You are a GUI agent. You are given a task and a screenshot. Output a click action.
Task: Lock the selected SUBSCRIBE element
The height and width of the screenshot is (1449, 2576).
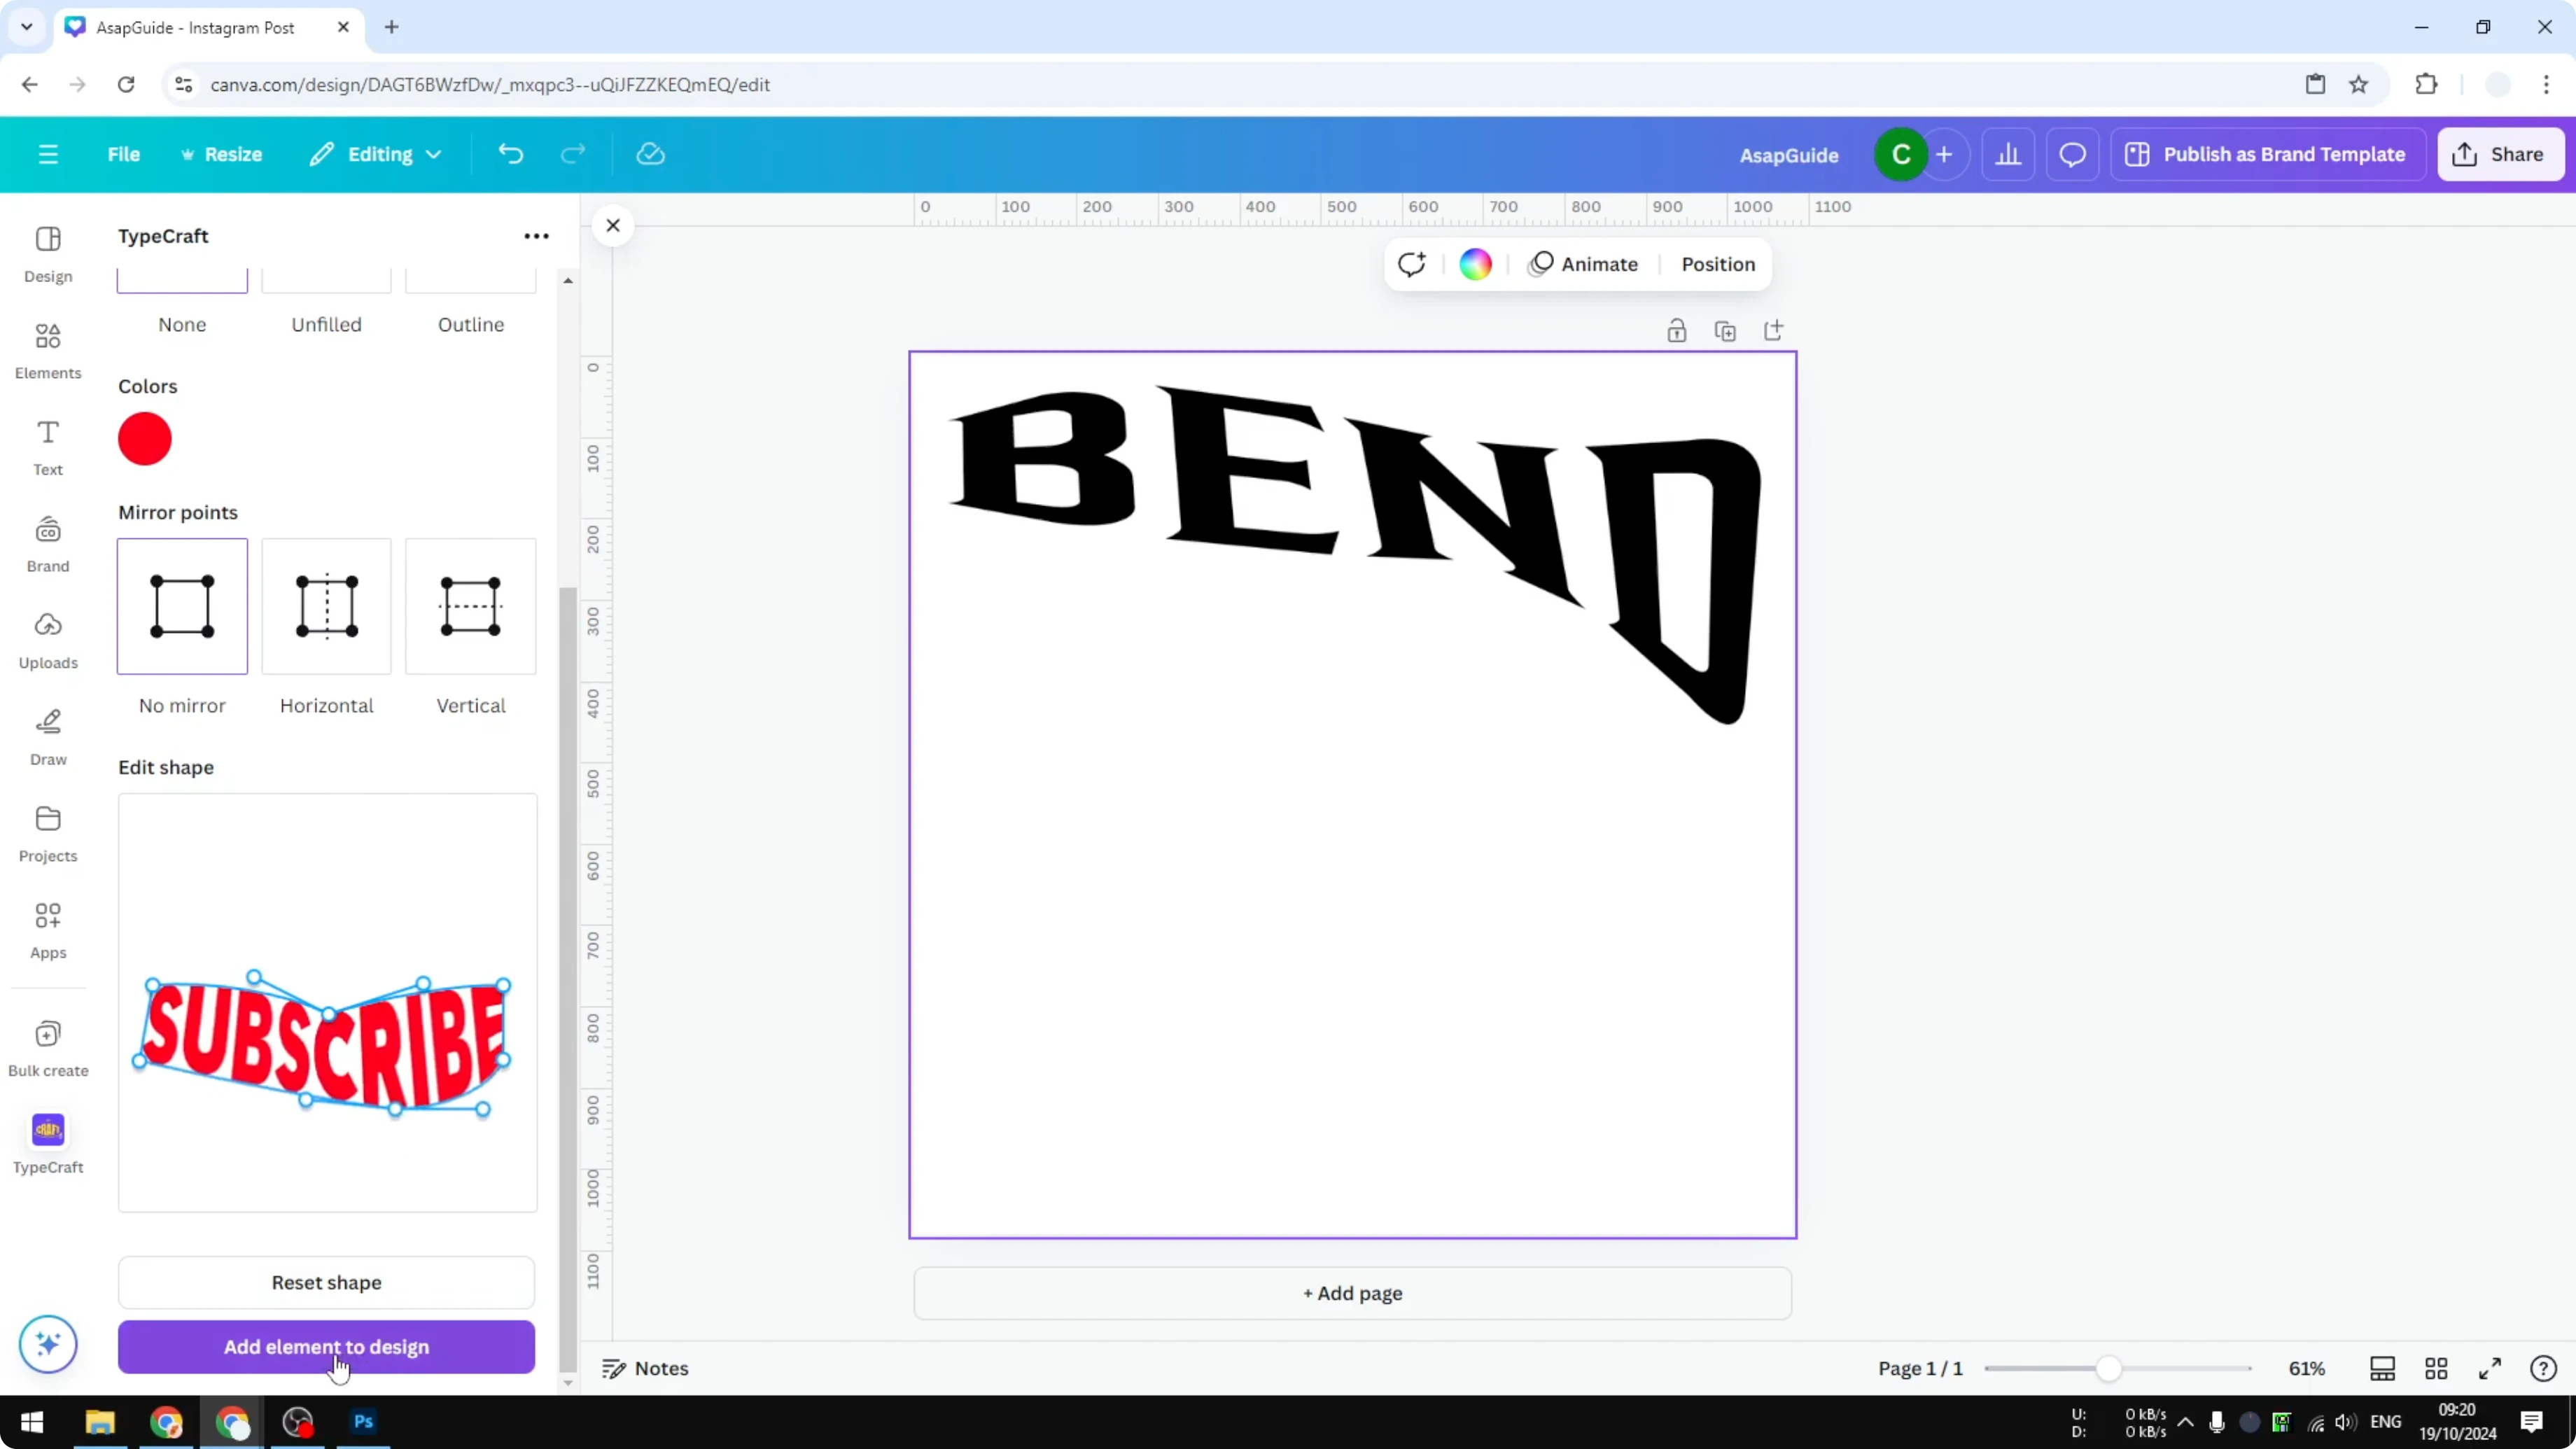coord(1676,330)
